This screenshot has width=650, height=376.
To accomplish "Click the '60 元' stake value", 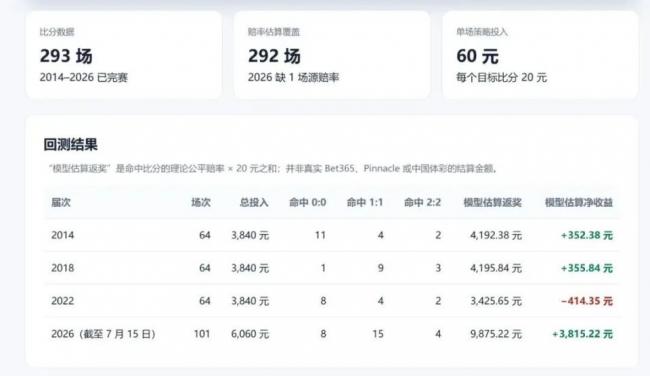I will click(x=477, y=56).
